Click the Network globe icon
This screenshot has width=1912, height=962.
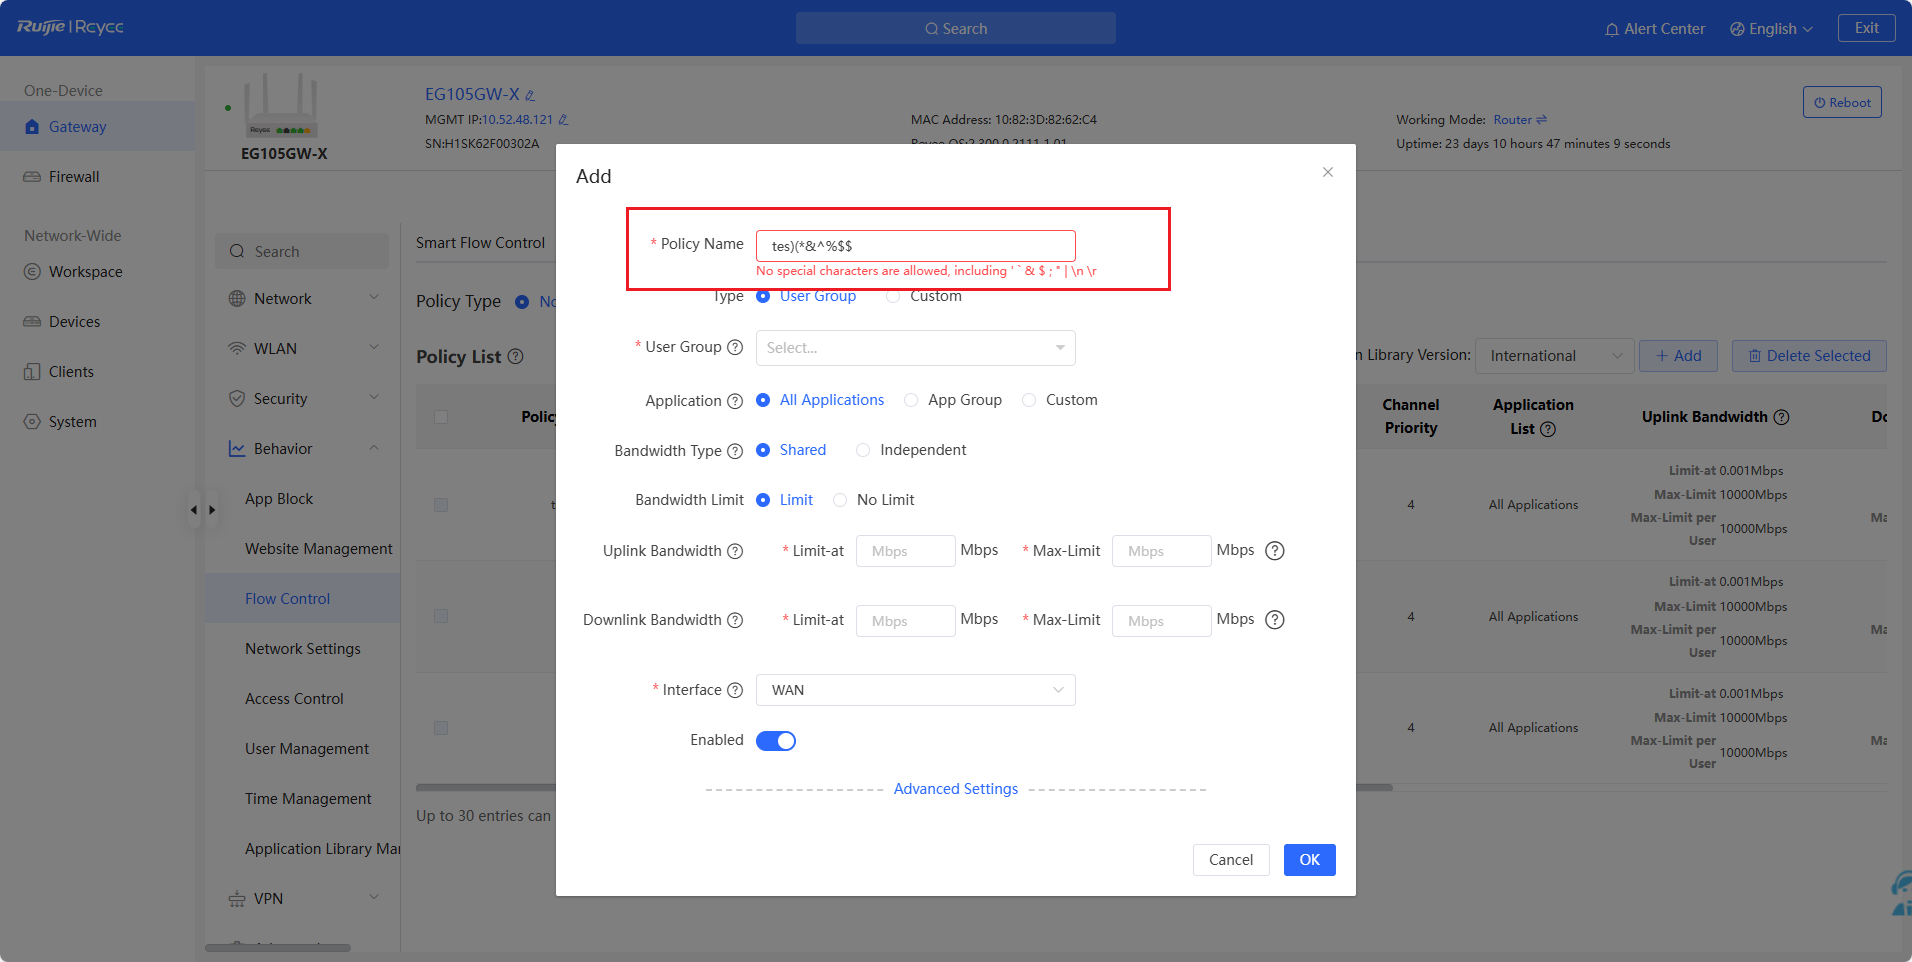click(237, 299)
